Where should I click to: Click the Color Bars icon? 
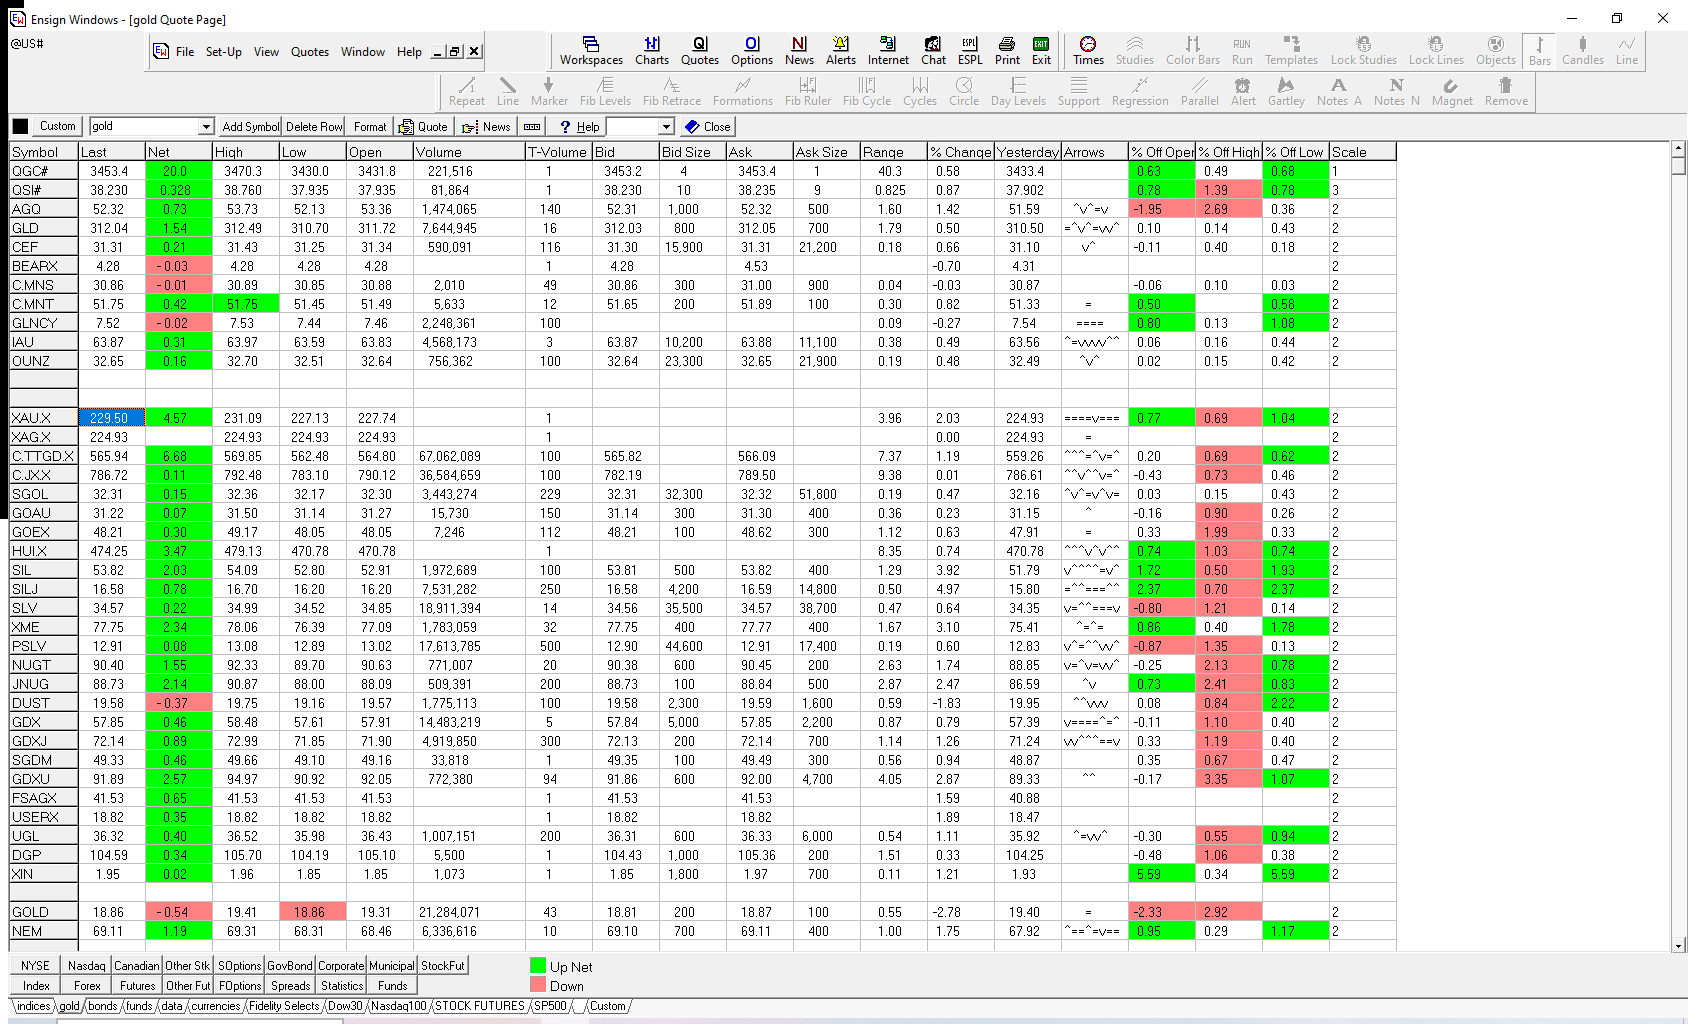[x=1193, y=51]
